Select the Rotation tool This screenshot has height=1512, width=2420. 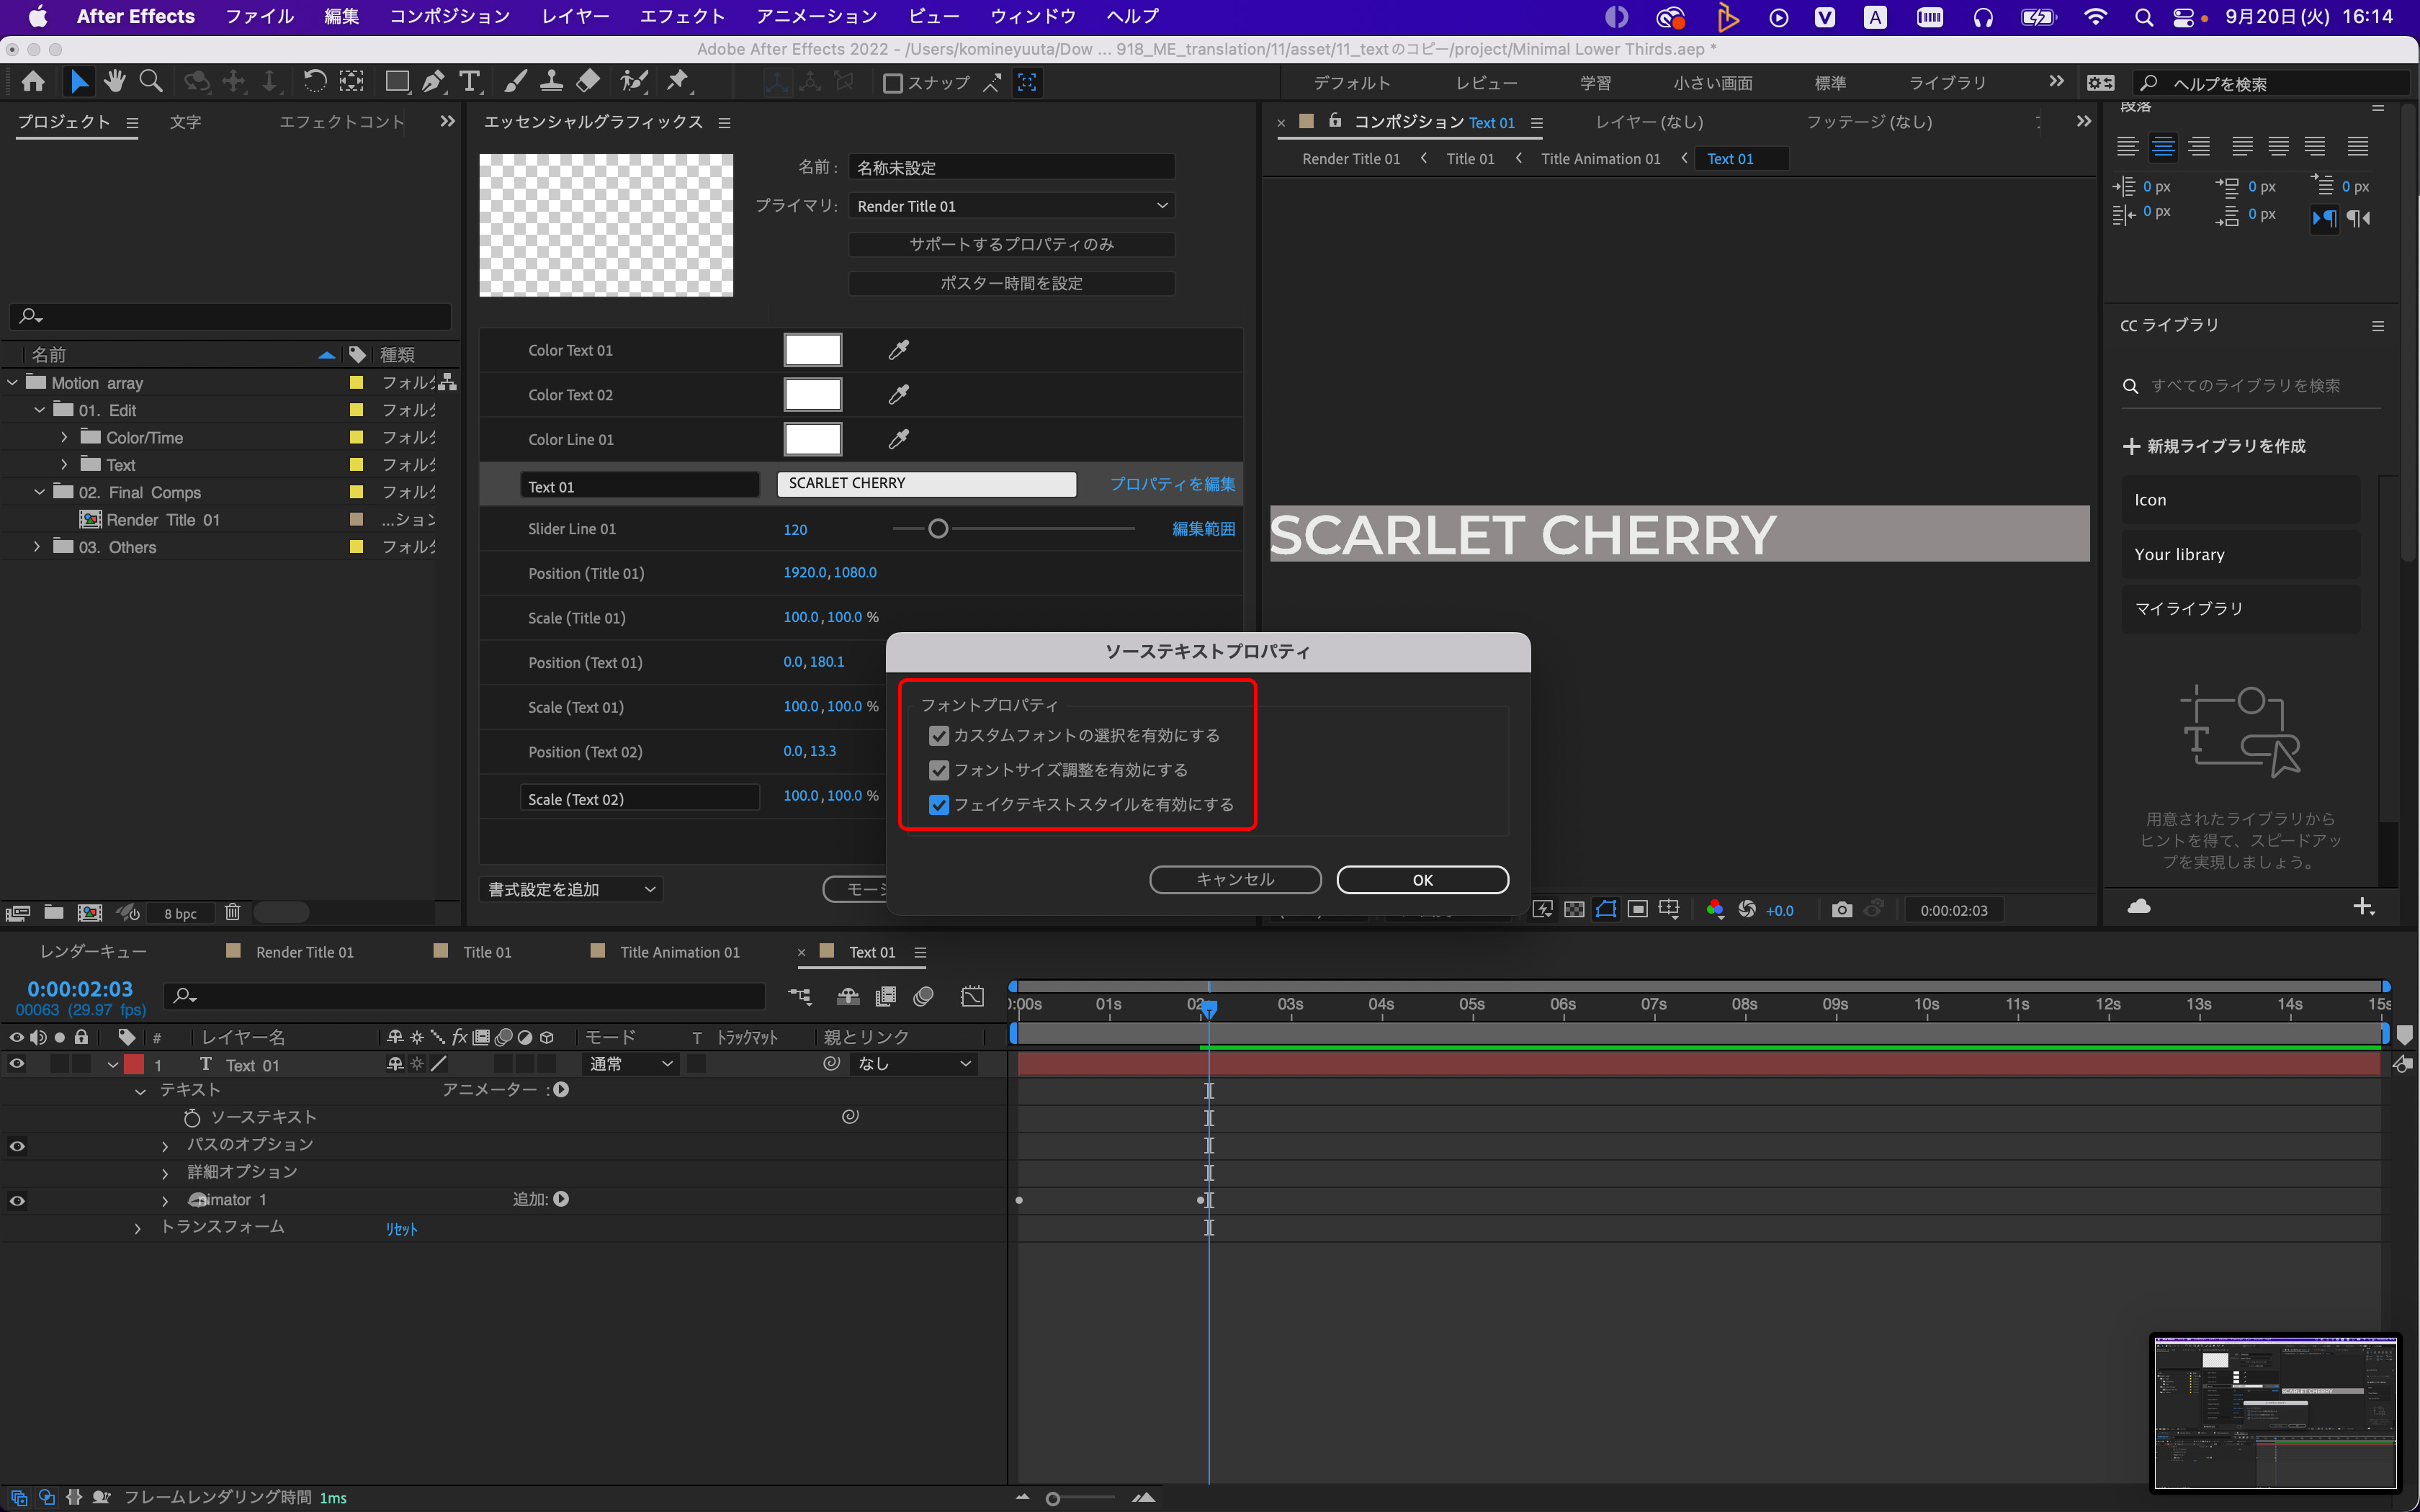pos(314,82)
